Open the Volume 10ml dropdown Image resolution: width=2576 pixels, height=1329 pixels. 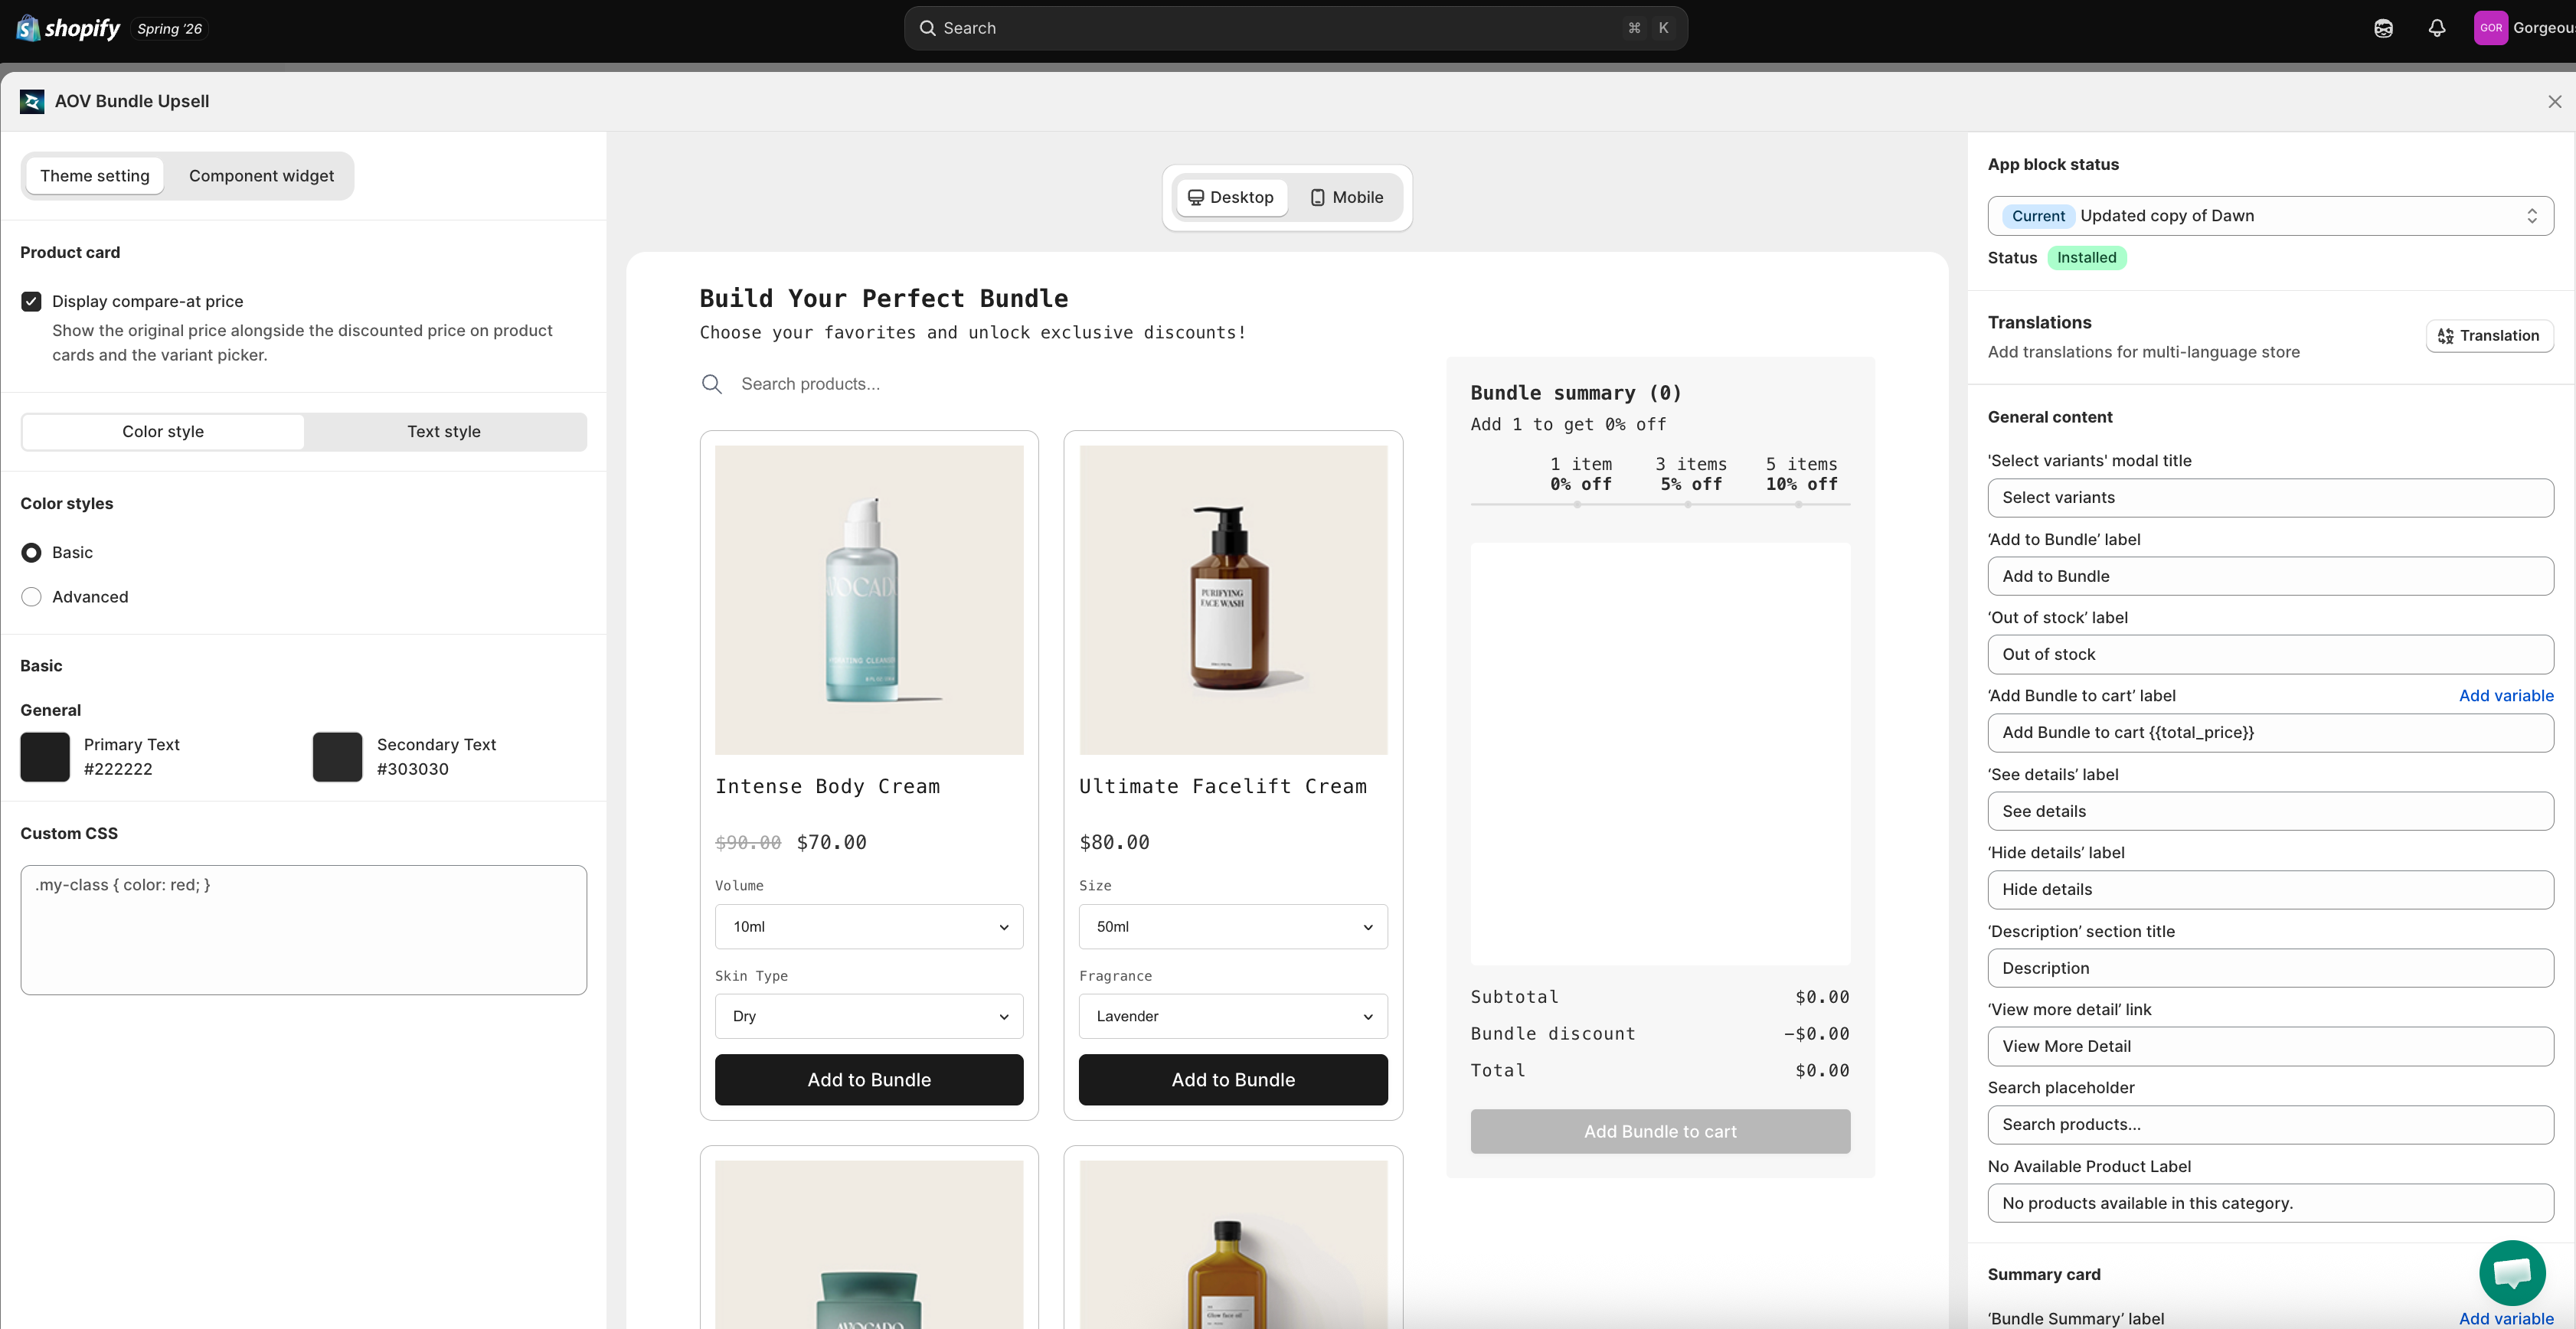[x=869, y=927]
